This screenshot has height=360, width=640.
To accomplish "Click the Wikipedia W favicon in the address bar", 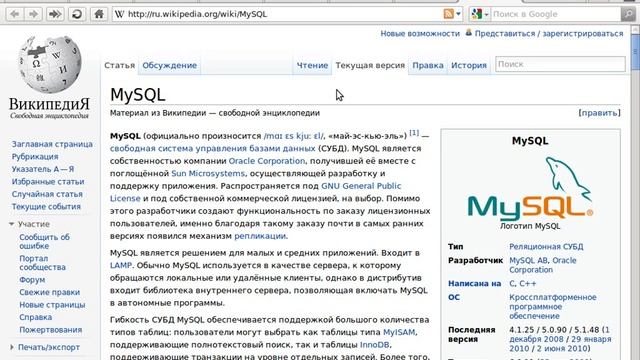I will click(x=119, y=14).
